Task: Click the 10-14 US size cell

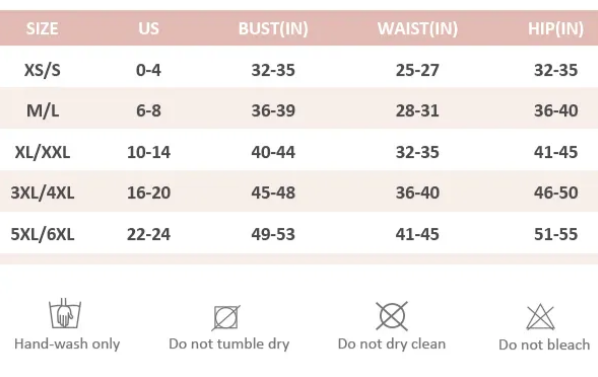Action: [149, 152]
